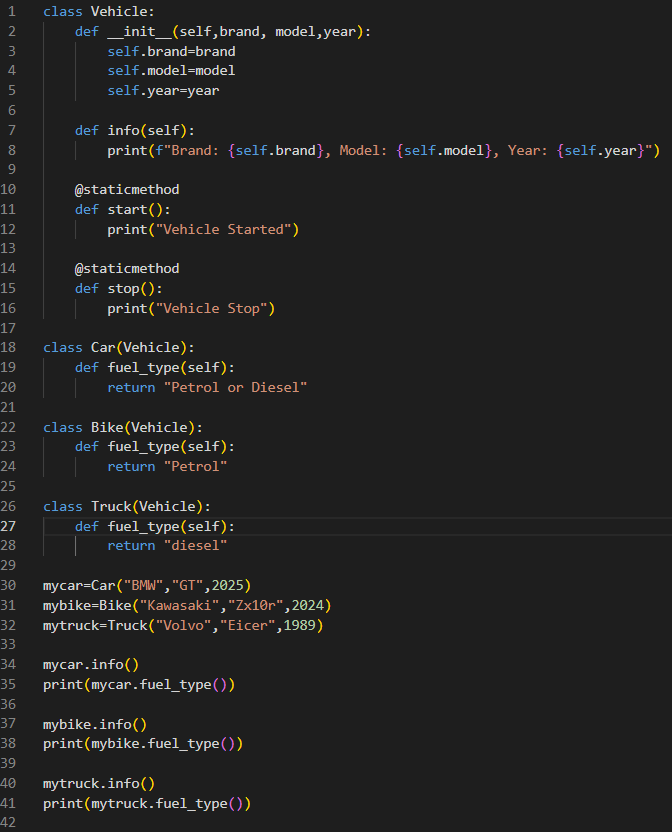The height and width of the screenshot is (832, 672).
Task: Click the 'start' method name
Action: point(127,210)
